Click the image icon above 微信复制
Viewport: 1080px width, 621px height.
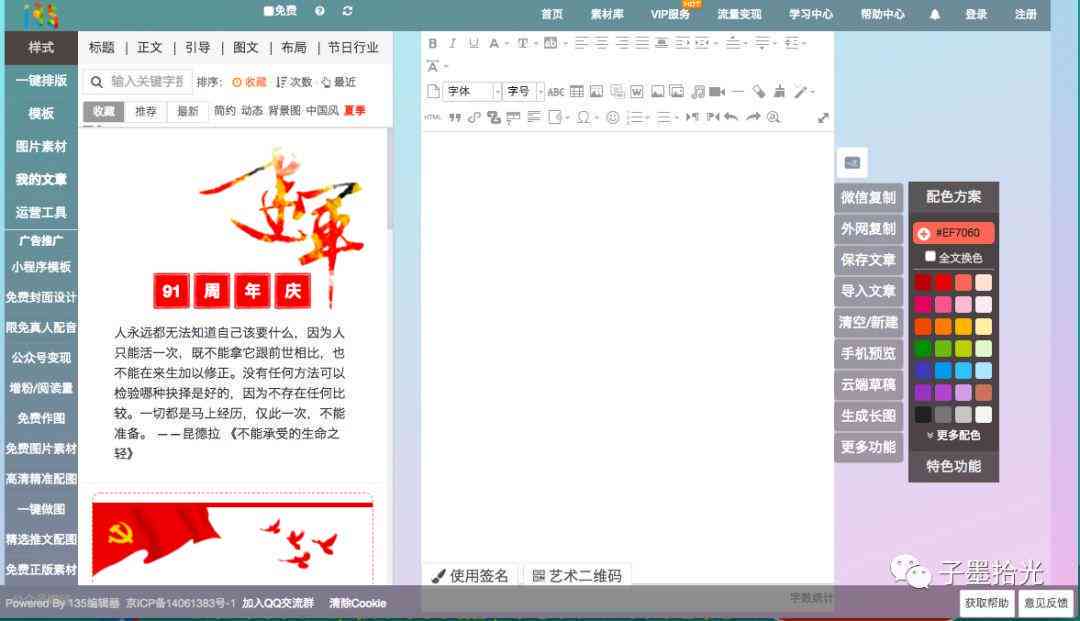852,162
